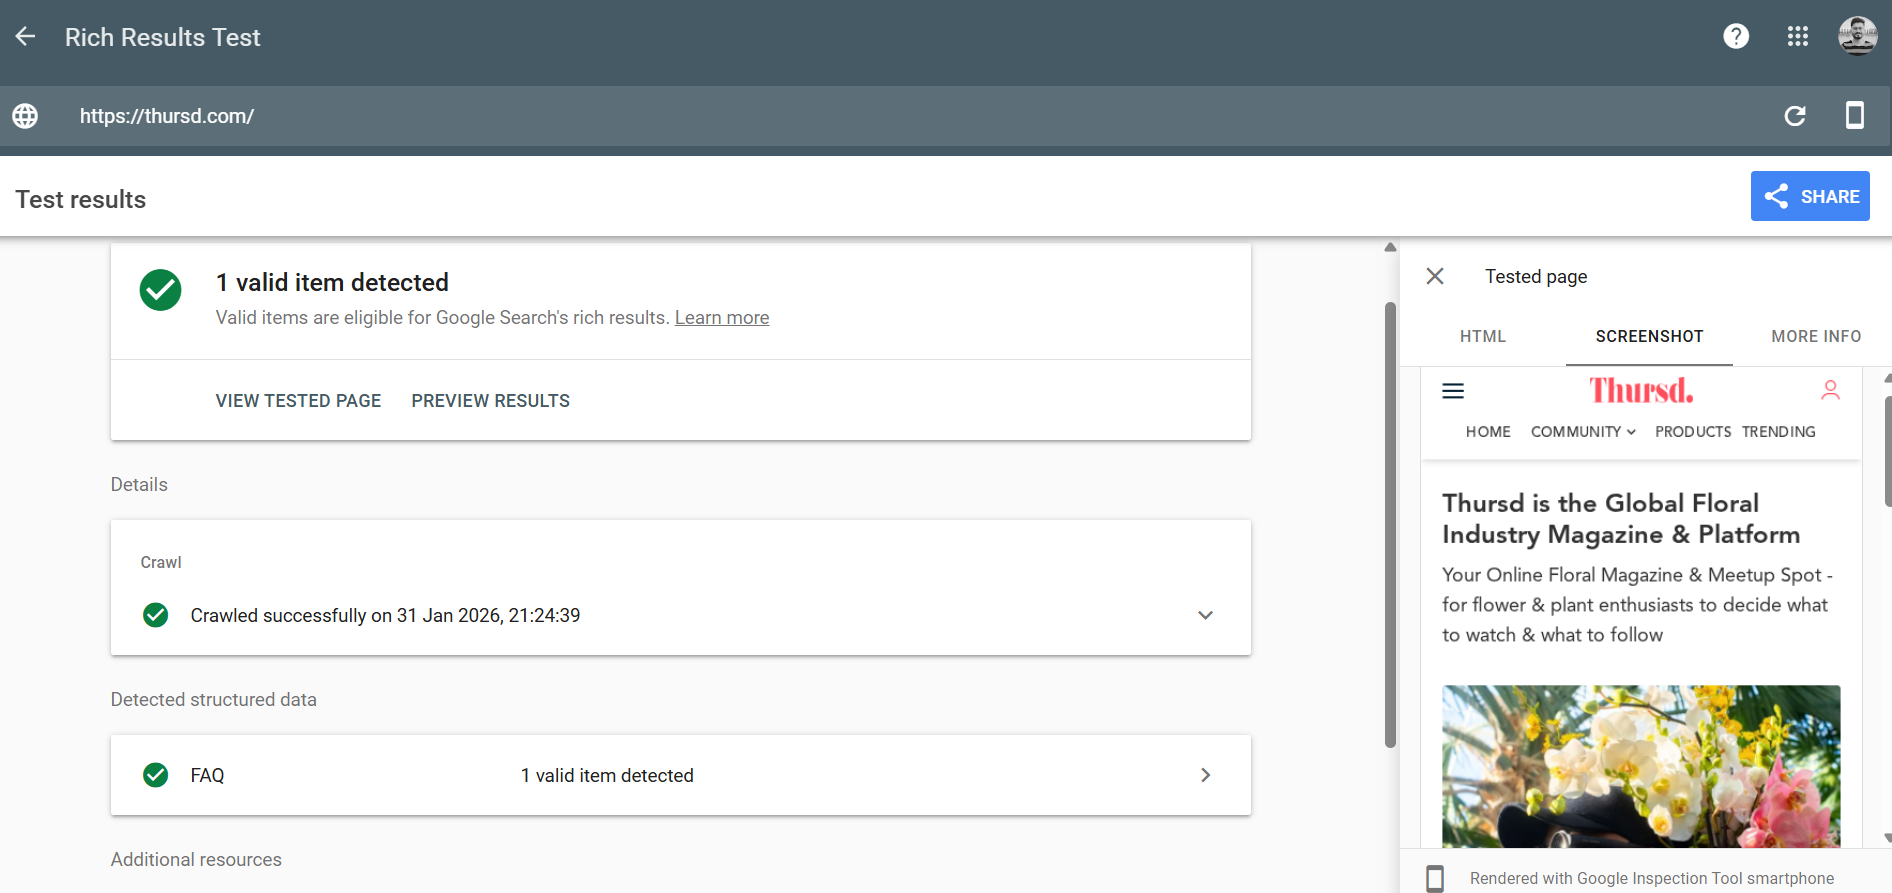Click the share icon in SHARE button
This screenshot has width=1892, height=893.
tap(1776, 196)
